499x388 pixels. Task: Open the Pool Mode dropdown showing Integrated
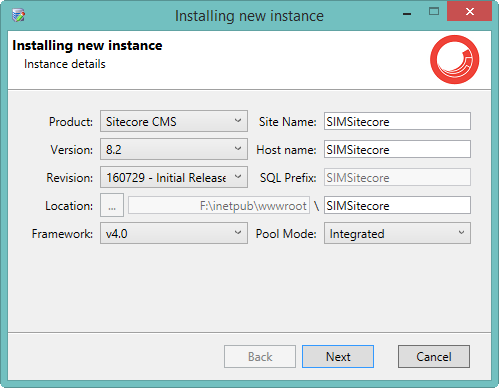coord(397,233)
